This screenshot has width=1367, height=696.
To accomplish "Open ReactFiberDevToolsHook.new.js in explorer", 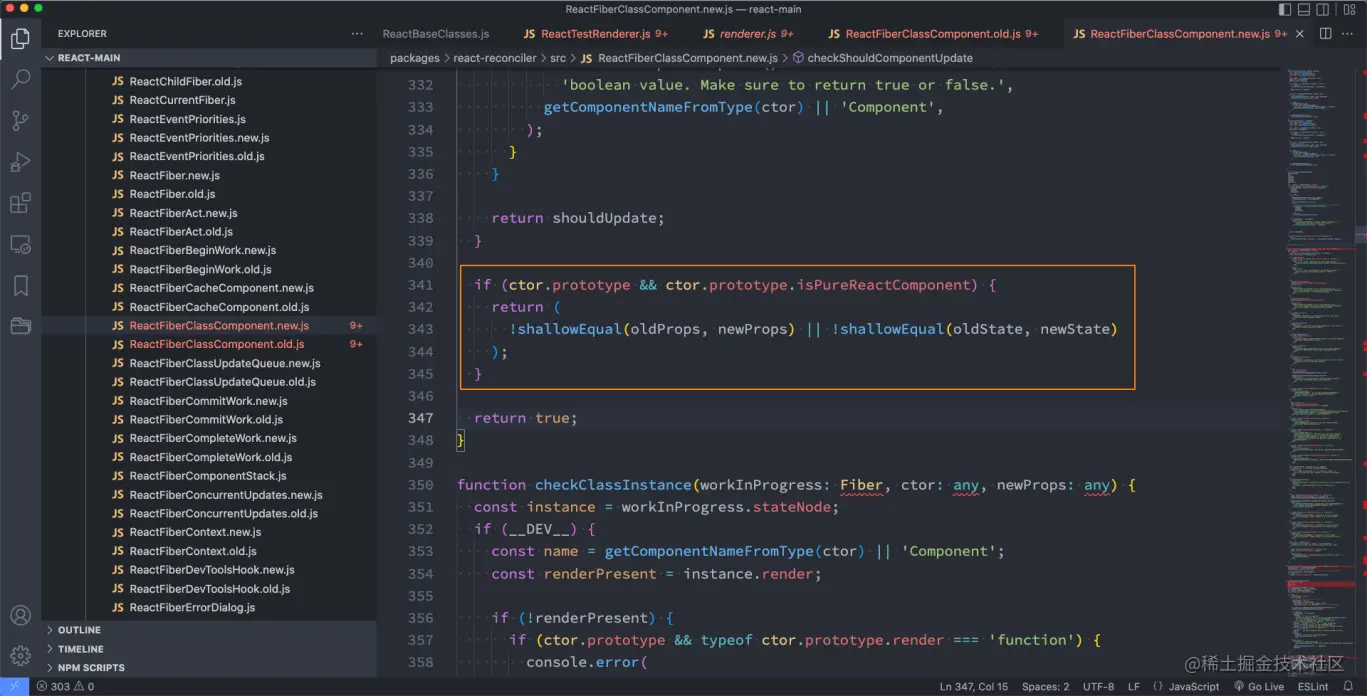I will point(210,570).
